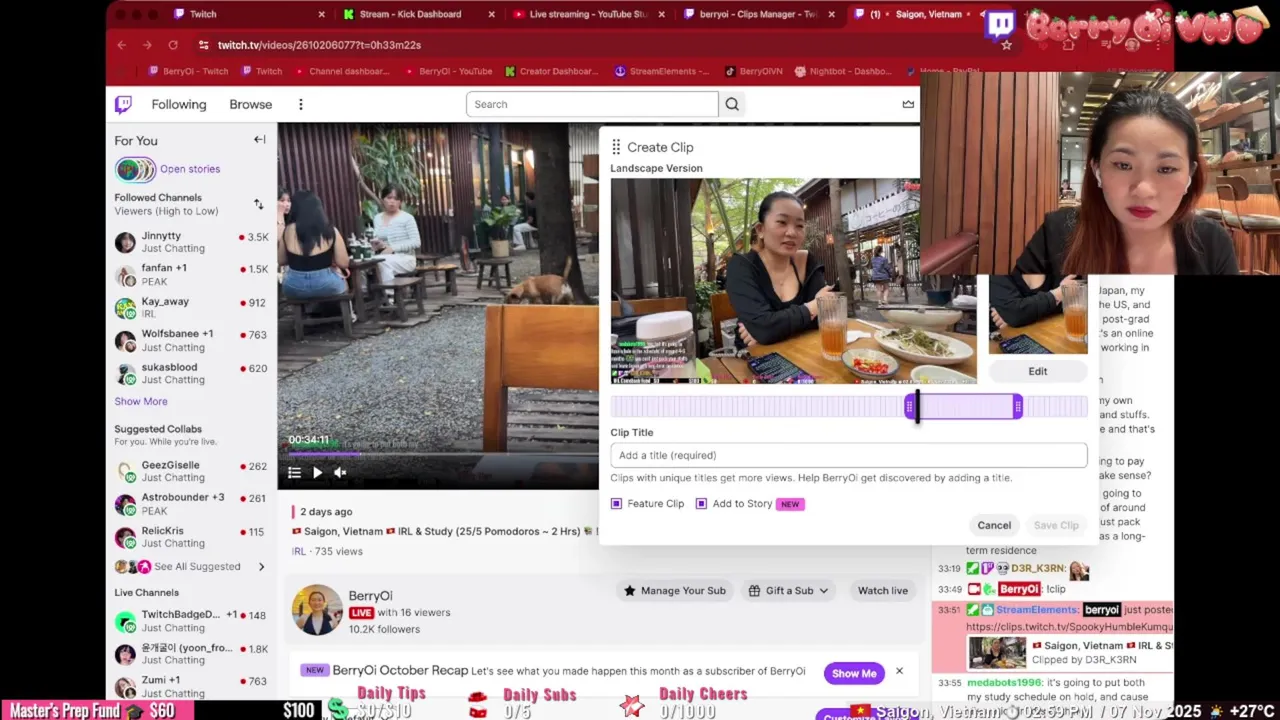
Task: Open Creator Dashboard Kick bookmark
Action: pyautogui.click(x=551, y=71)
